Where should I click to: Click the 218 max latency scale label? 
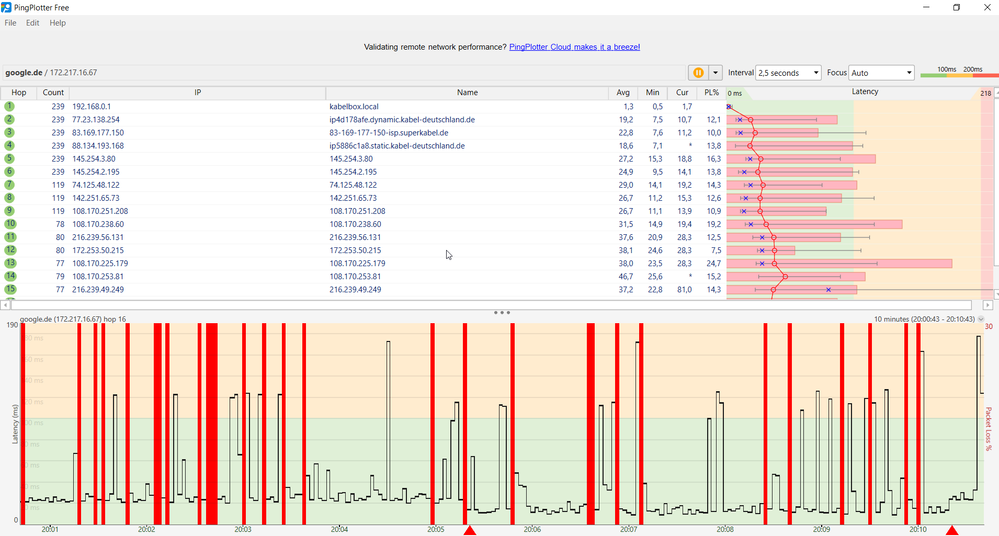point(986,93)
